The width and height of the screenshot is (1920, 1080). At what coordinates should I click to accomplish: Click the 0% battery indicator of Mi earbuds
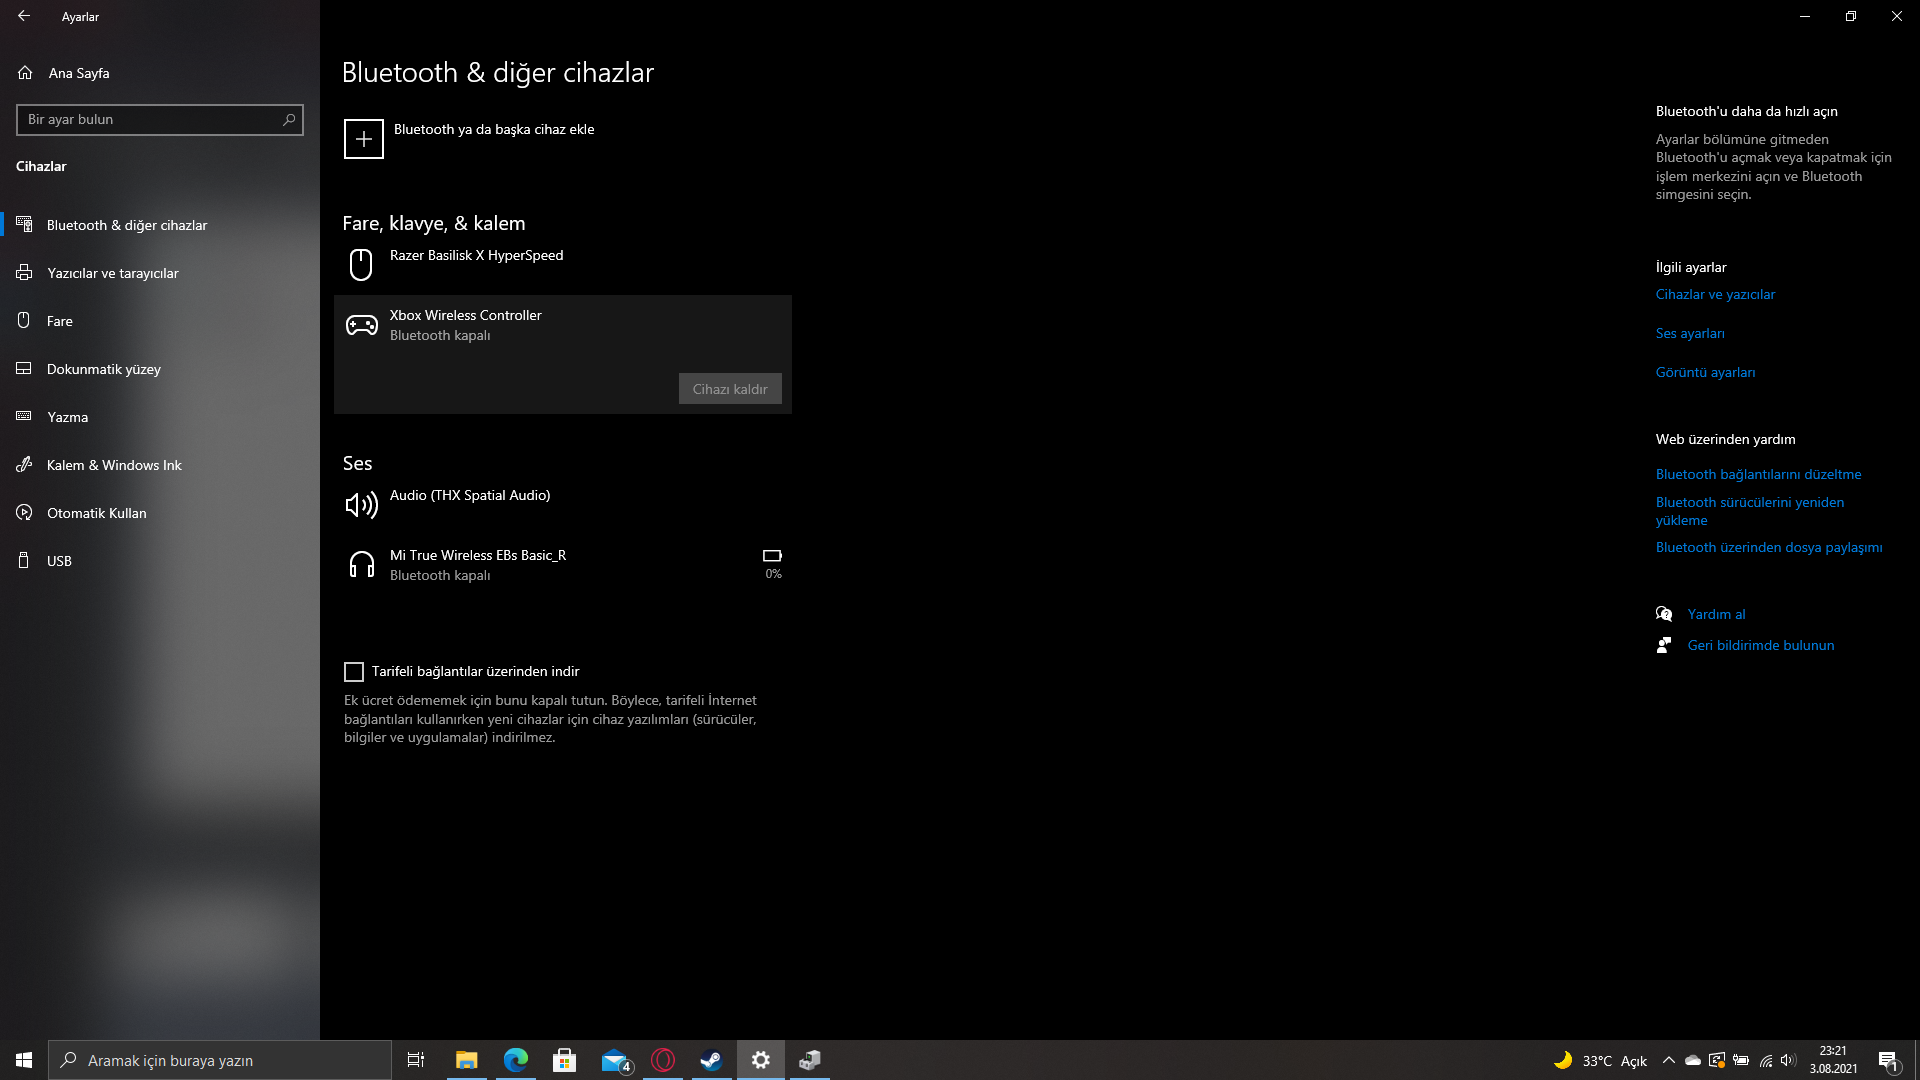[x=772, y=564]
